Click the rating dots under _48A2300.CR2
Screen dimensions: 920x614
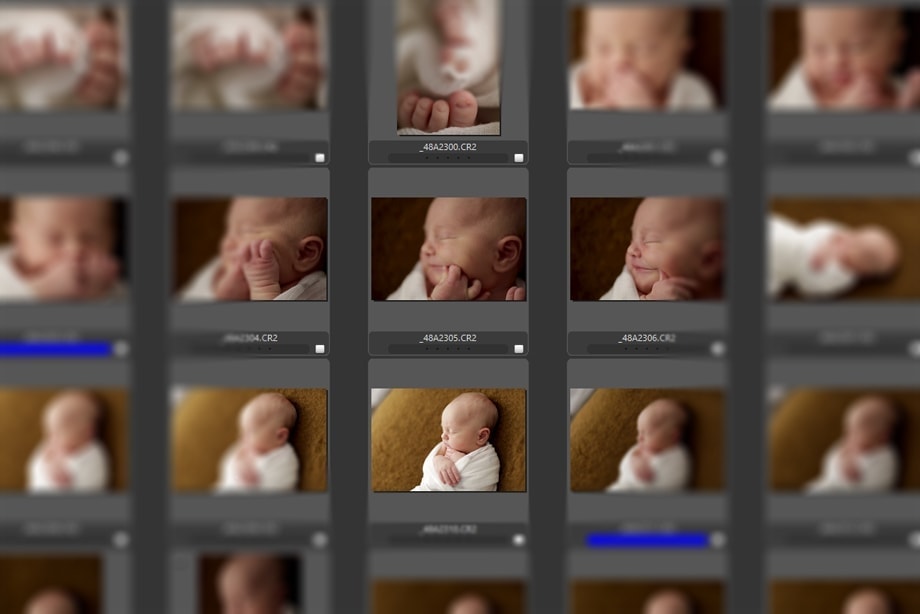click(x=448, y=158)
